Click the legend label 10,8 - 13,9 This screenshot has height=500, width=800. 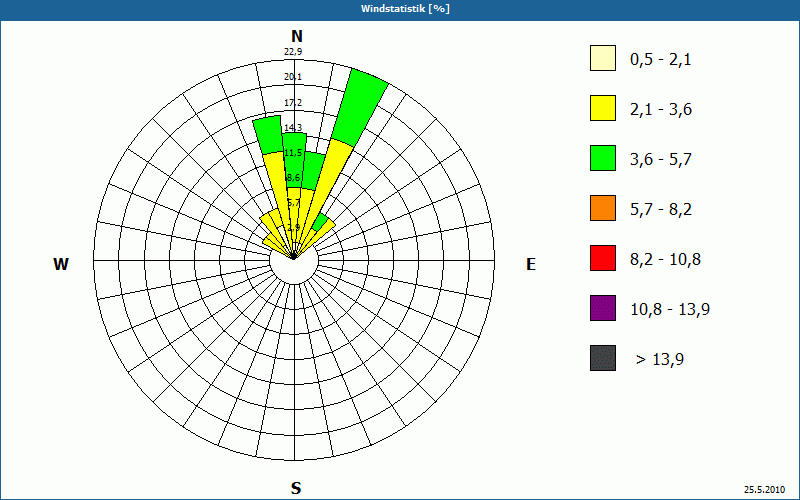[x=670, y=310]
